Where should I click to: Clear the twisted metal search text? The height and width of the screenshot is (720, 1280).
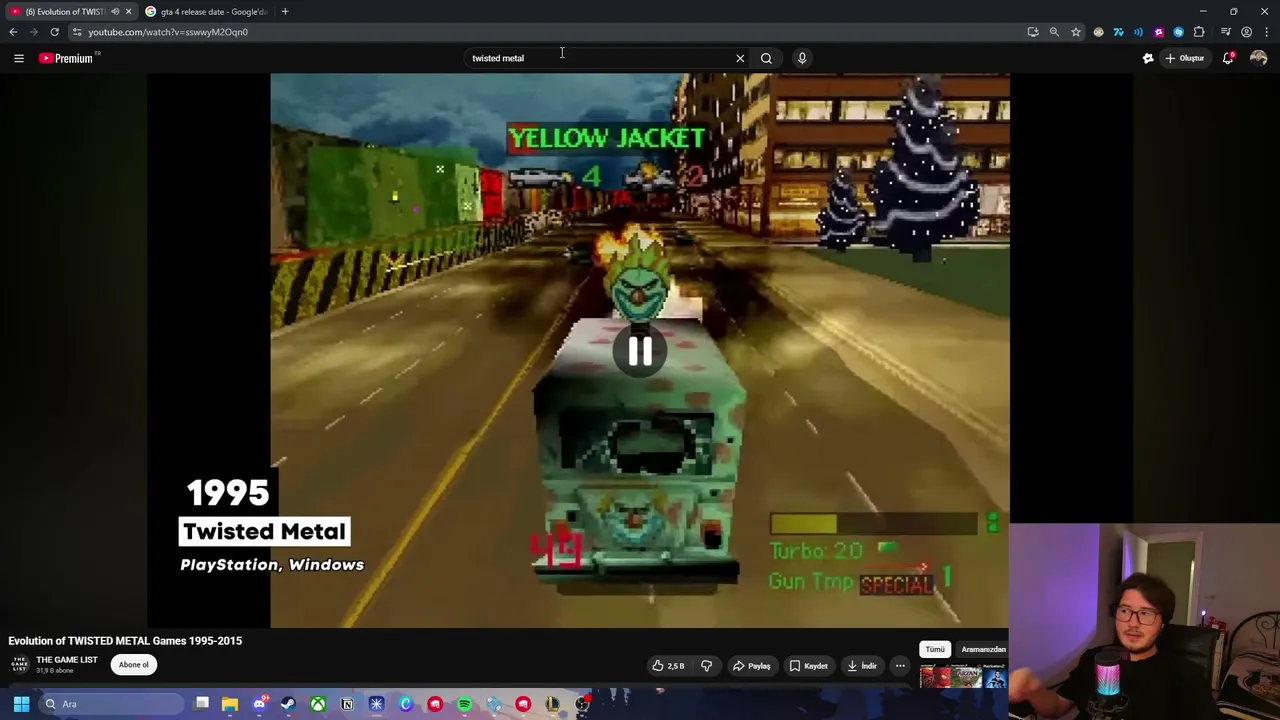click(740, 58)
